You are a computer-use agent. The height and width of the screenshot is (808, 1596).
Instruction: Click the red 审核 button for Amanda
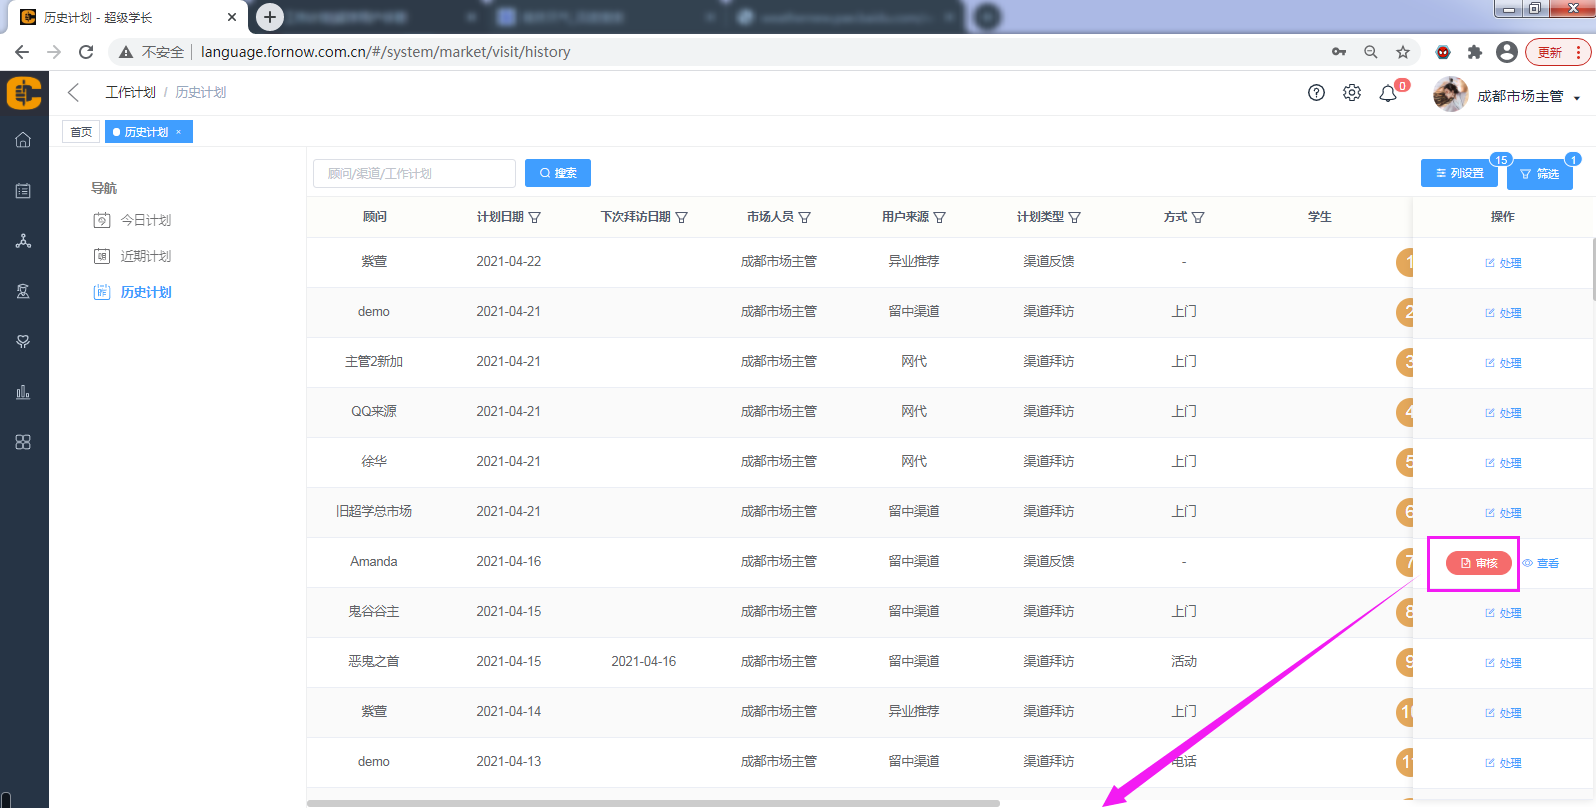coord(1478,563)
